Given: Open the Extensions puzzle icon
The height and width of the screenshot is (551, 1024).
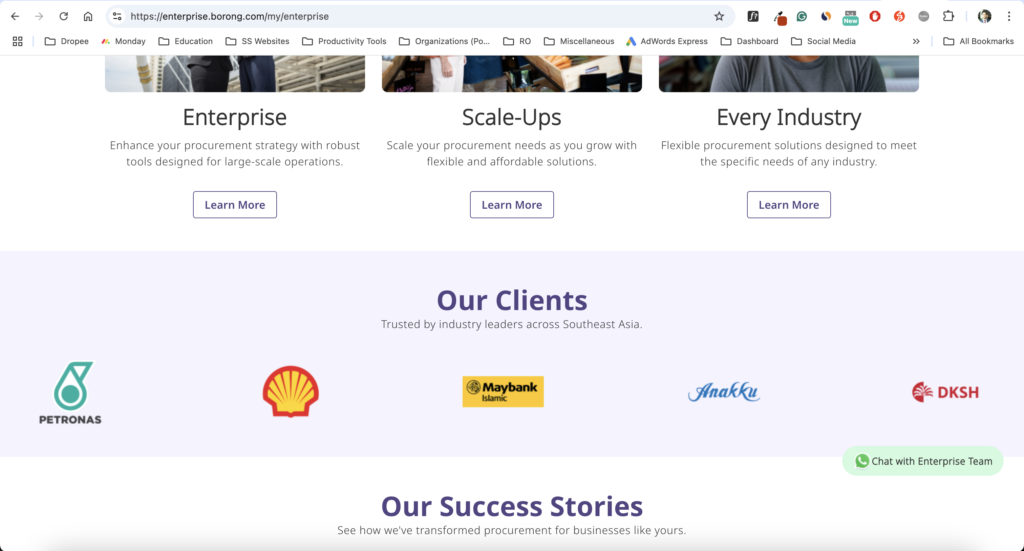Looking at the screenshot, I should click(948, 16).
